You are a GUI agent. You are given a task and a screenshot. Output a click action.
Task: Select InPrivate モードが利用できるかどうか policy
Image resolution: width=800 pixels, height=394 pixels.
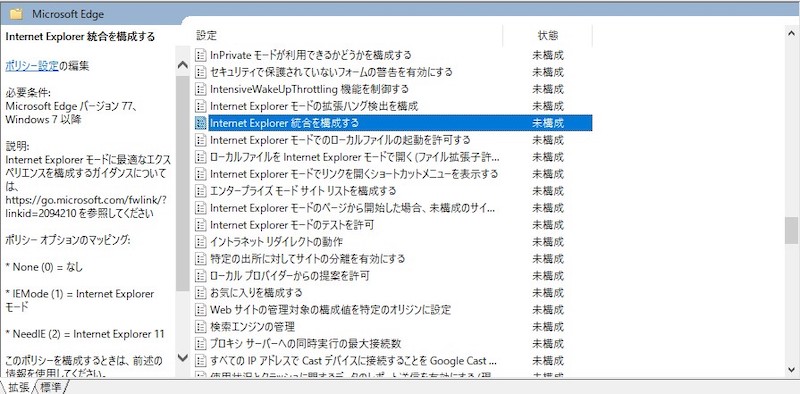(311, 55)
